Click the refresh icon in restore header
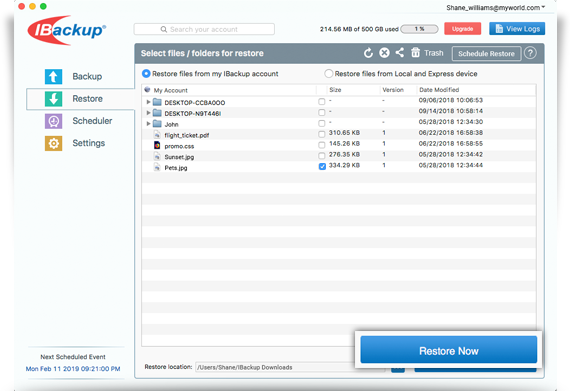 click(x=368, y=53)
